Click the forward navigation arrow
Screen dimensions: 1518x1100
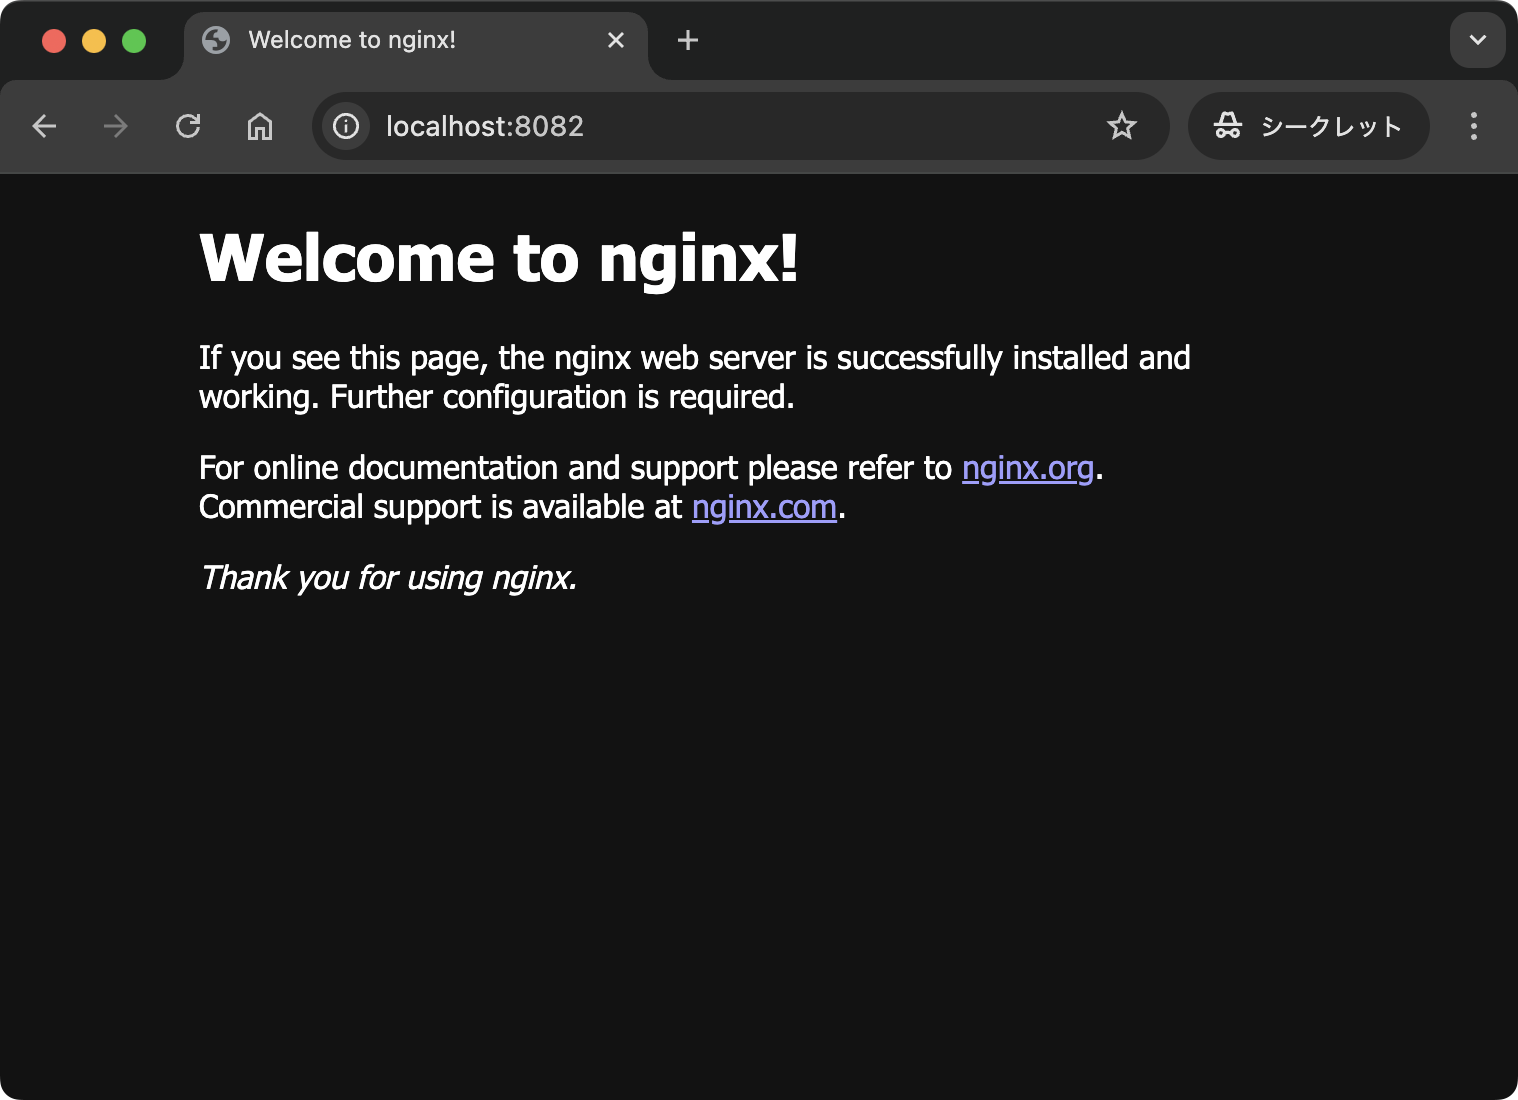116,126
